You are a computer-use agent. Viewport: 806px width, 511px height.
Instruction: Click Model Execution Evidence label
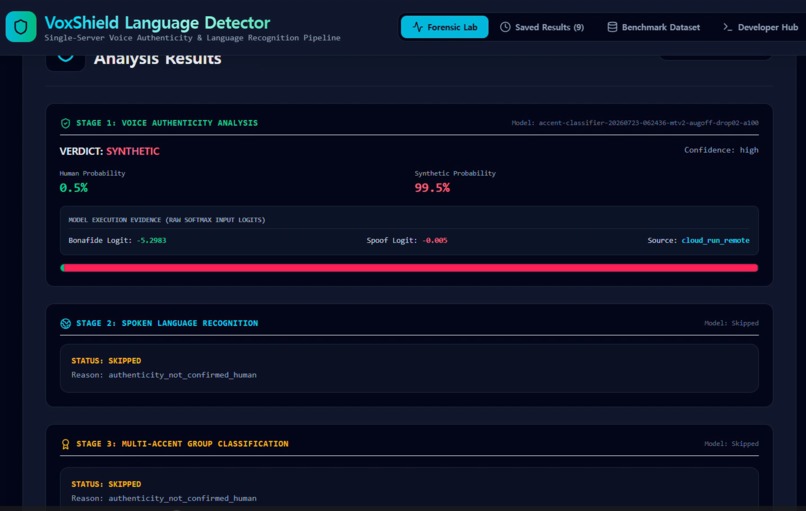coord(167,220)
